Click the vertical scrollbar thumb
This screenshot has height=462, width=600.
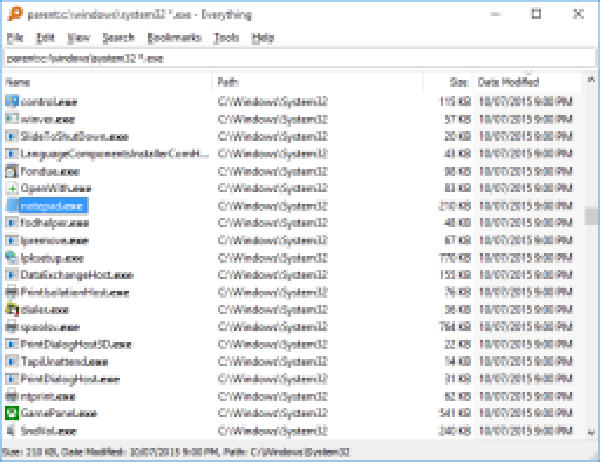pos(591,216)
